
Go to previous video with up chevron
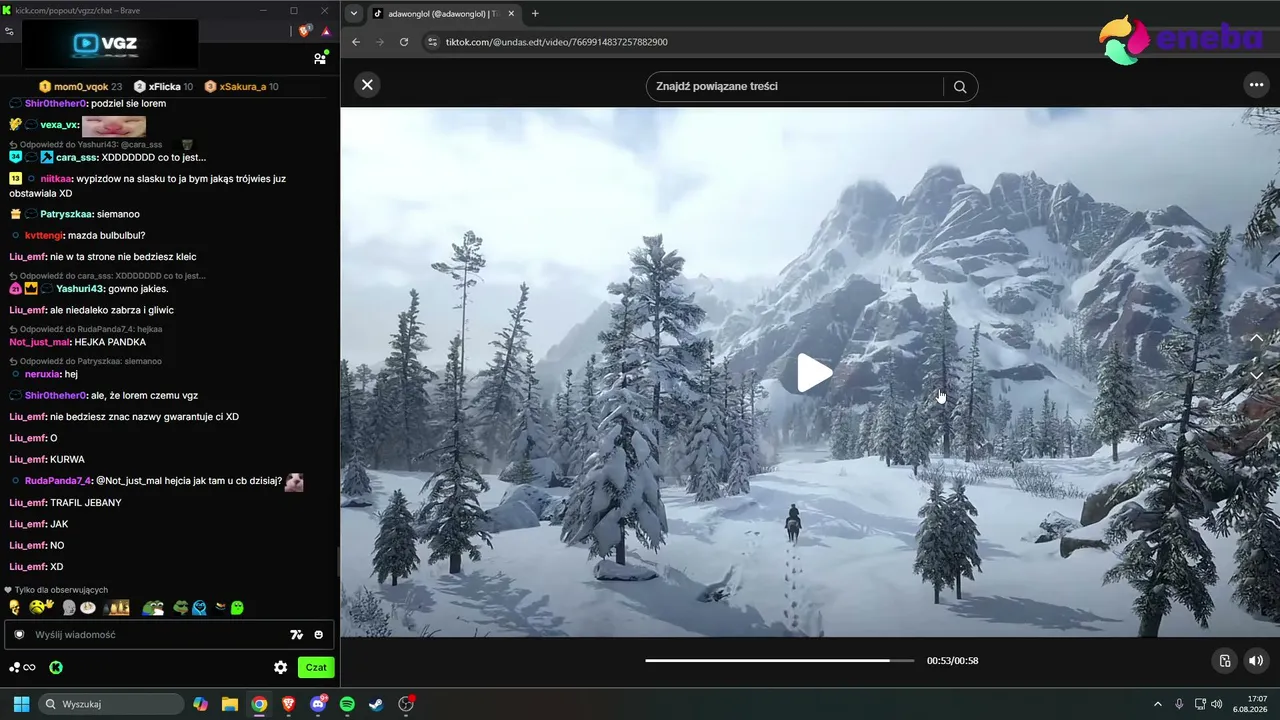1257,338
